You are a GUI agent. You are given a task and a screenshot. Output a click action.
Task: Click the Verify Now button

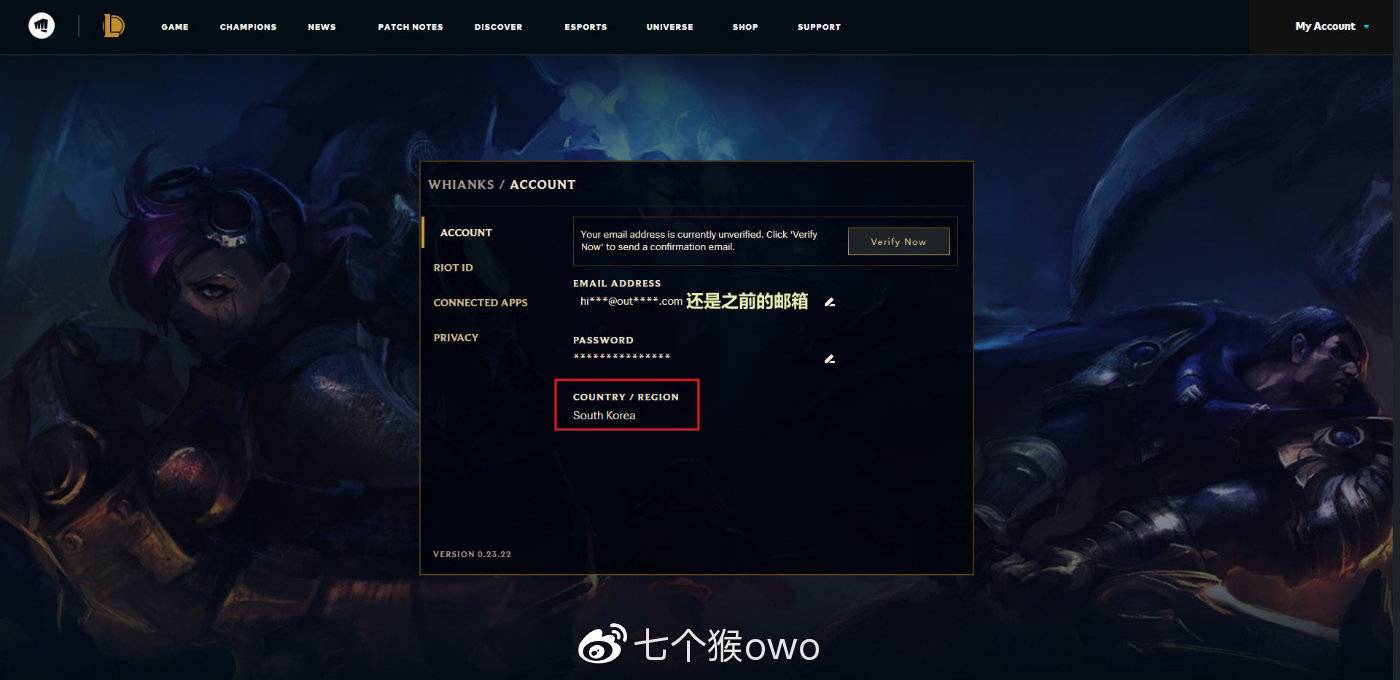tap(898, 241)
